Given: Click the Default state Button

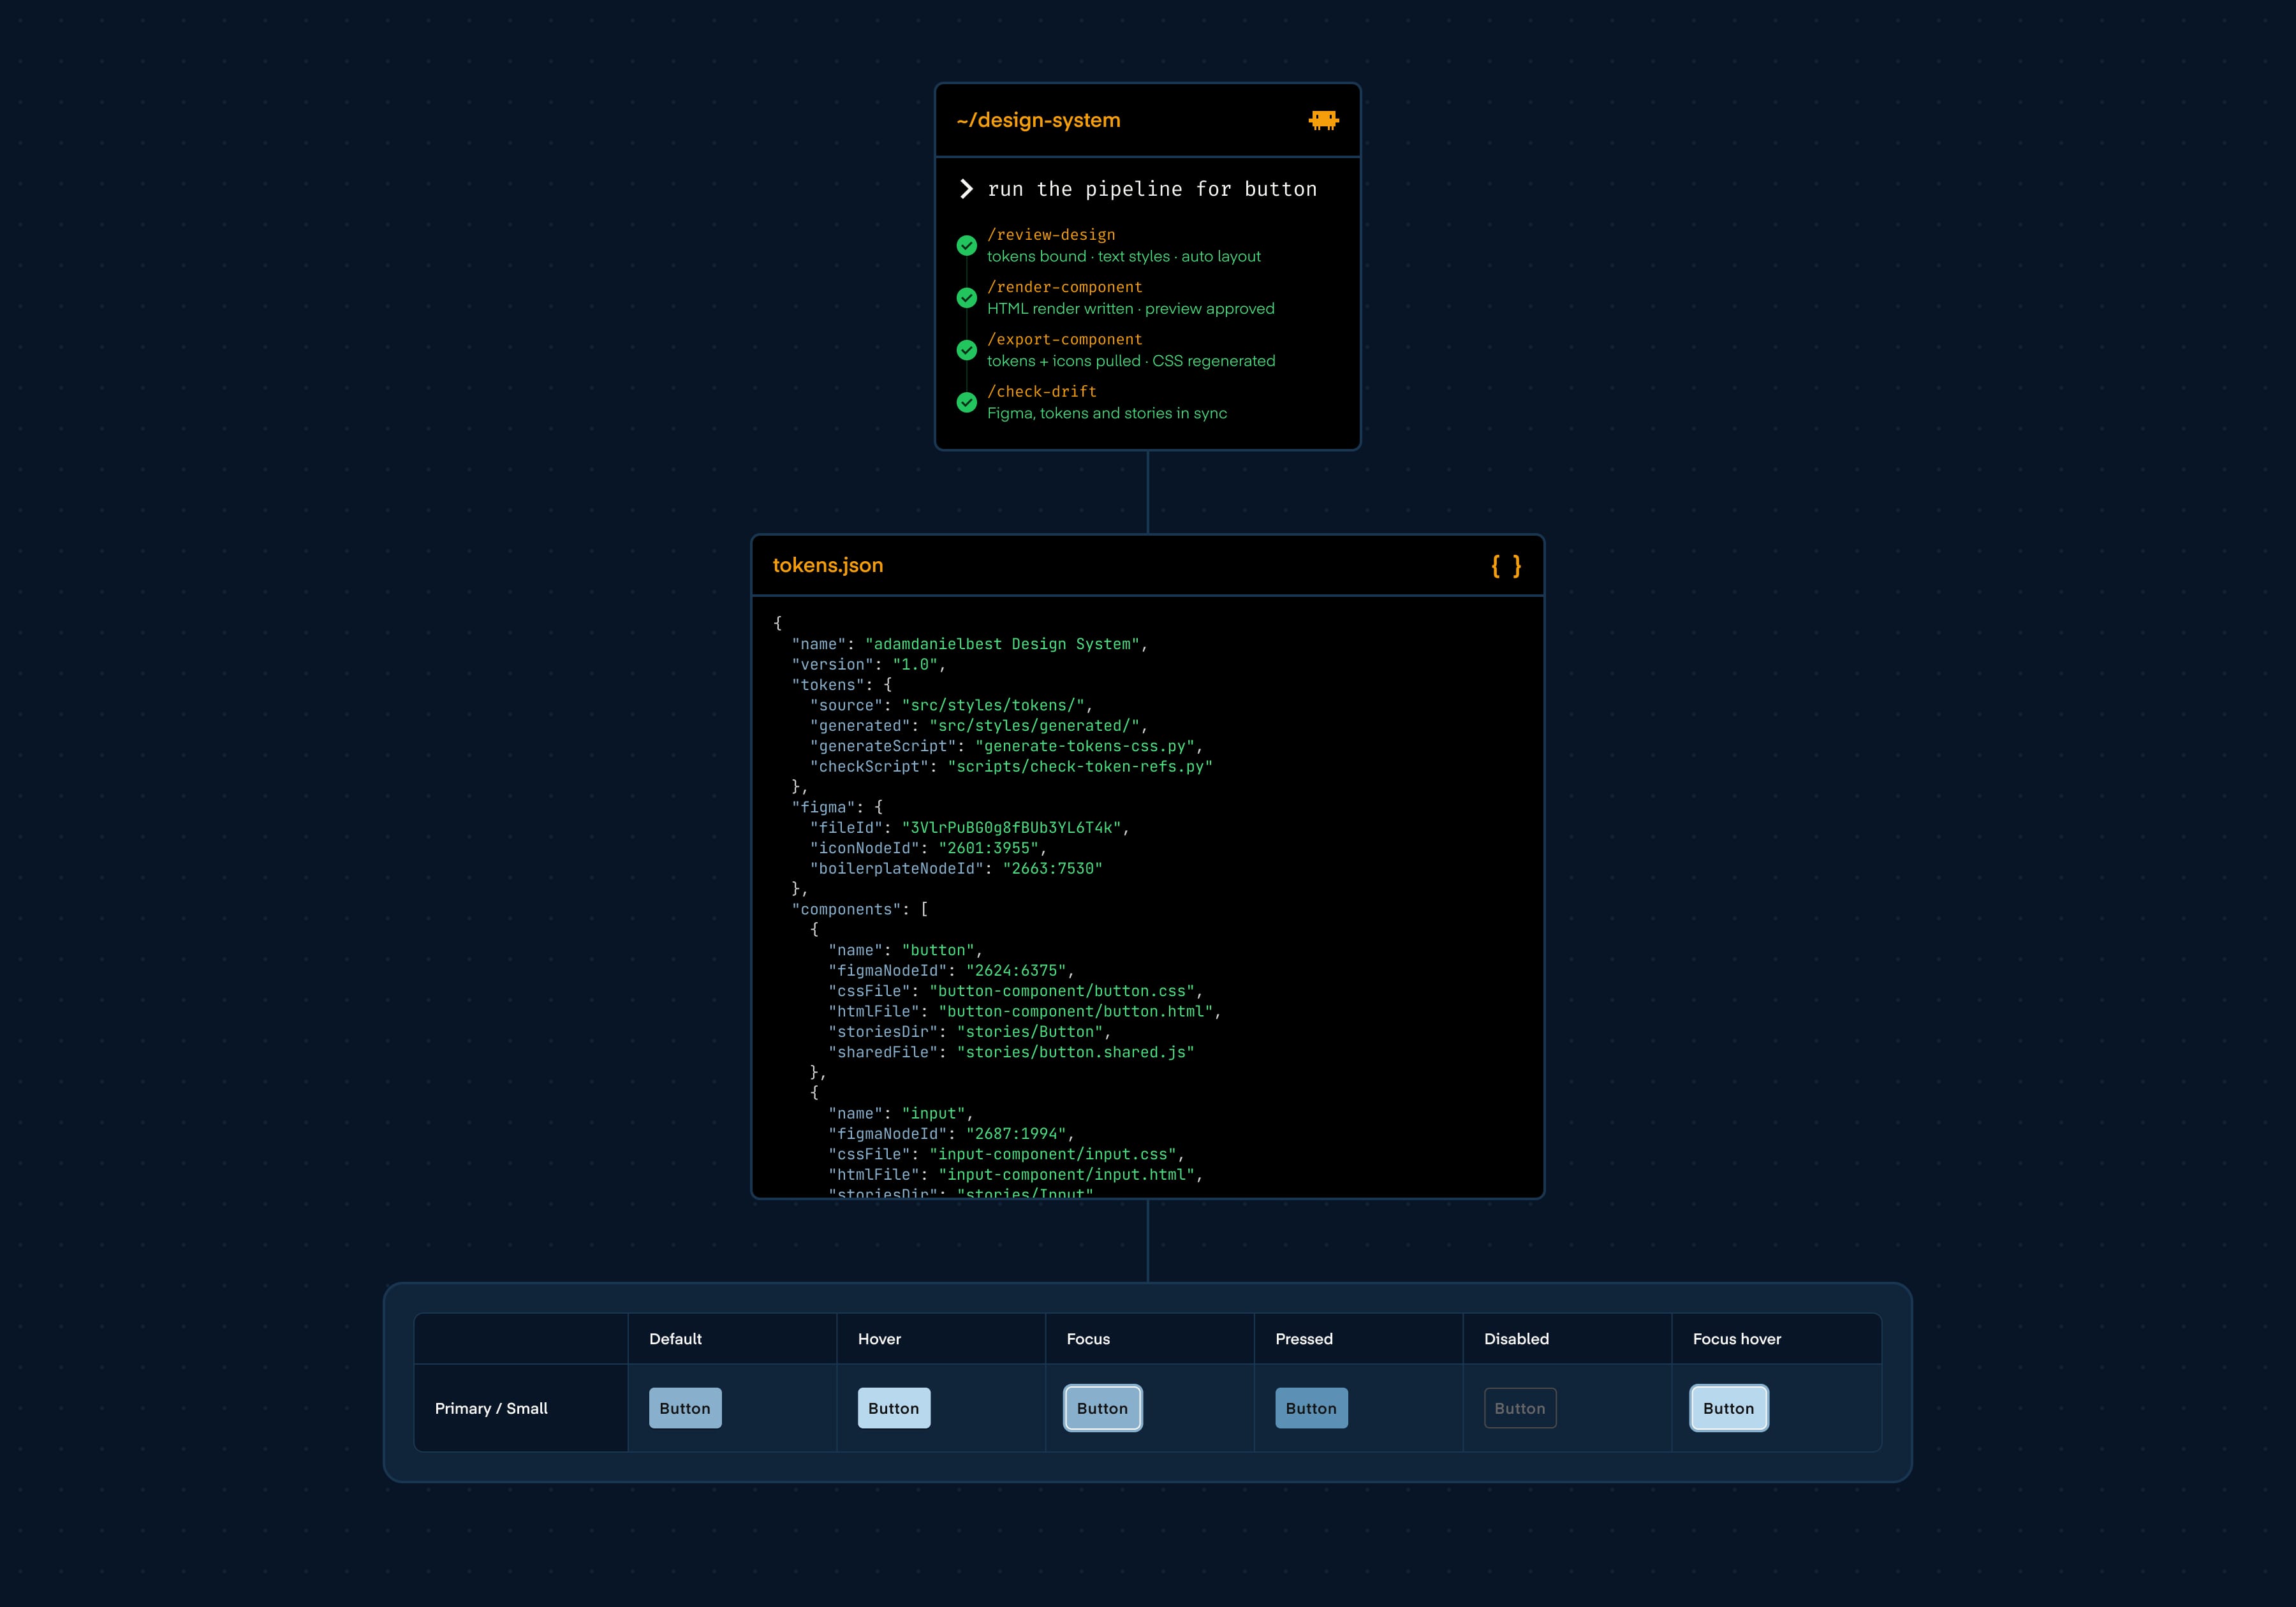Looking at the screenshot, I should 685,1408.
